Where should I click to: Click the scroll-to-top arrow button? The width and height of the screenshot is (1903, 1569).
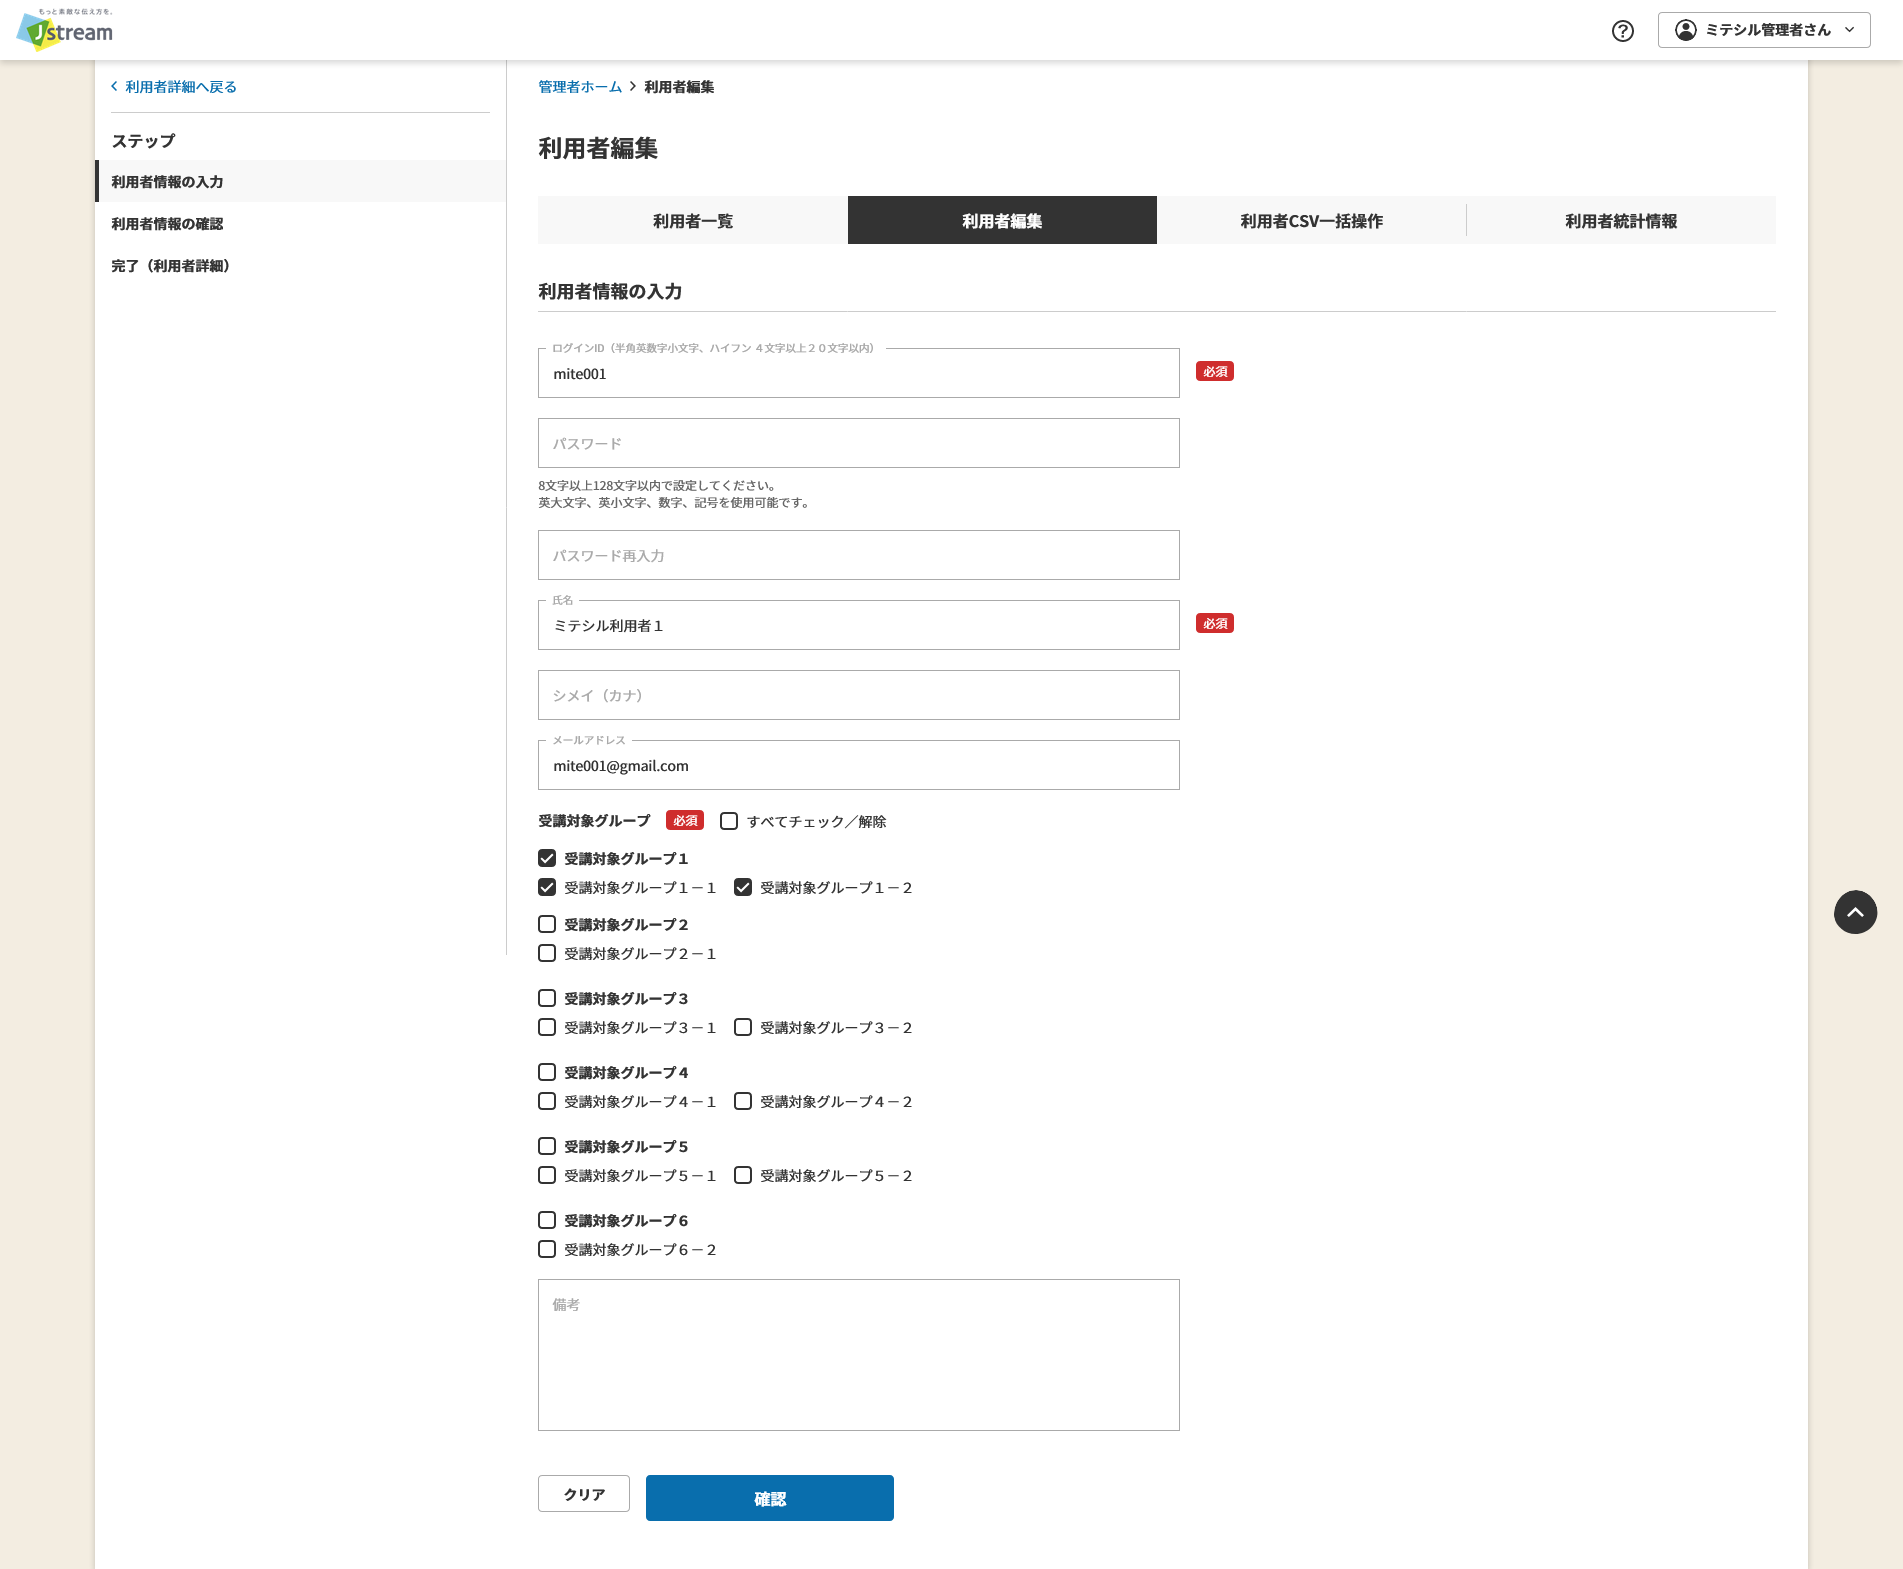(1855, 912)
